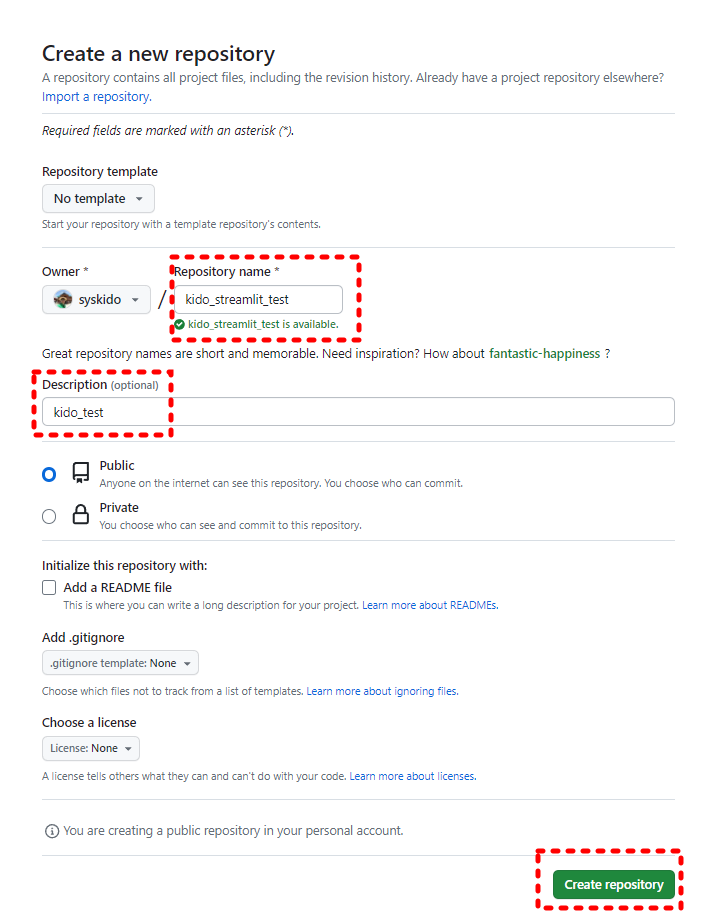
Task: Open Learn more about ignoring files link
Action: [382, 691]
